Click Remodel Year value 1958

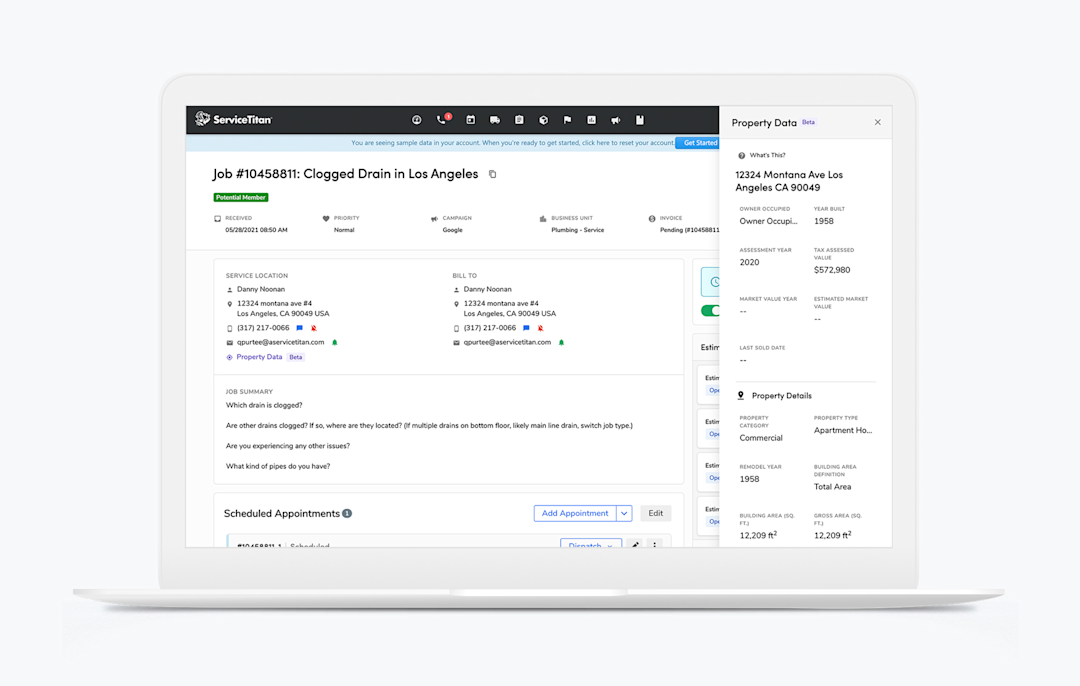749,479
